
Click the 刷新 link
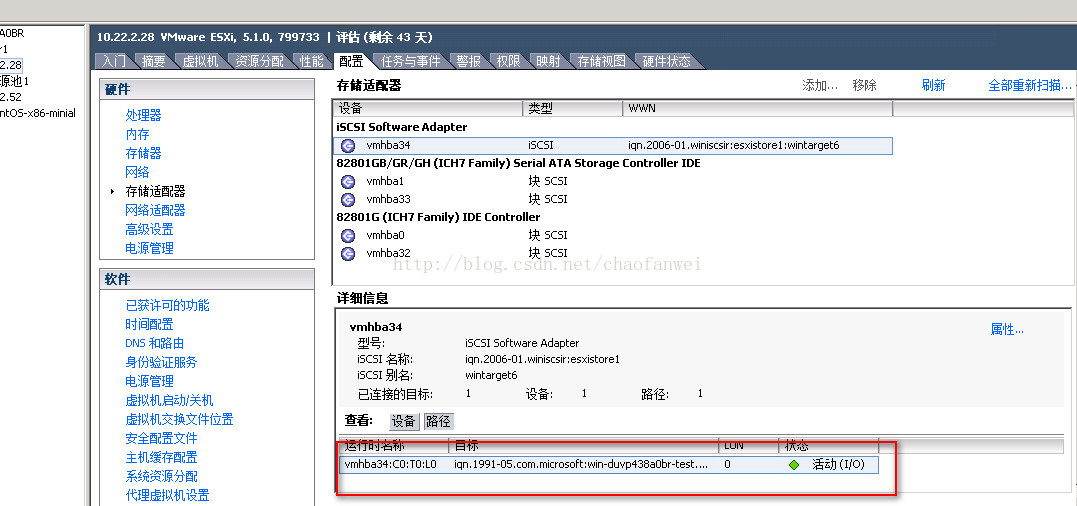(x=933, y=85)
